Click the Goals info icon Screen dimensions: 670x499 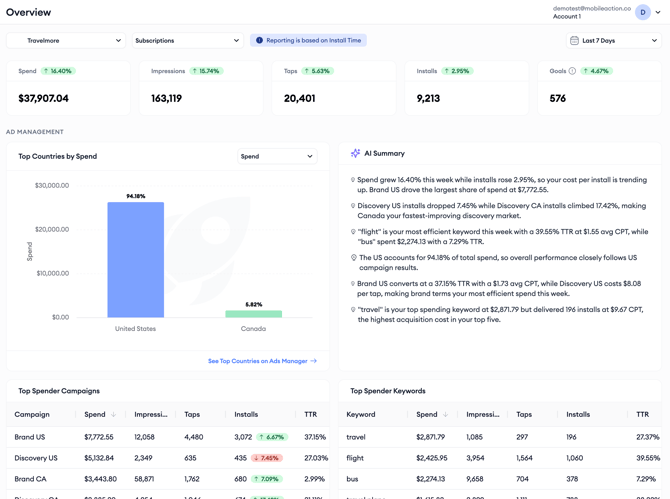click(572, 71)
